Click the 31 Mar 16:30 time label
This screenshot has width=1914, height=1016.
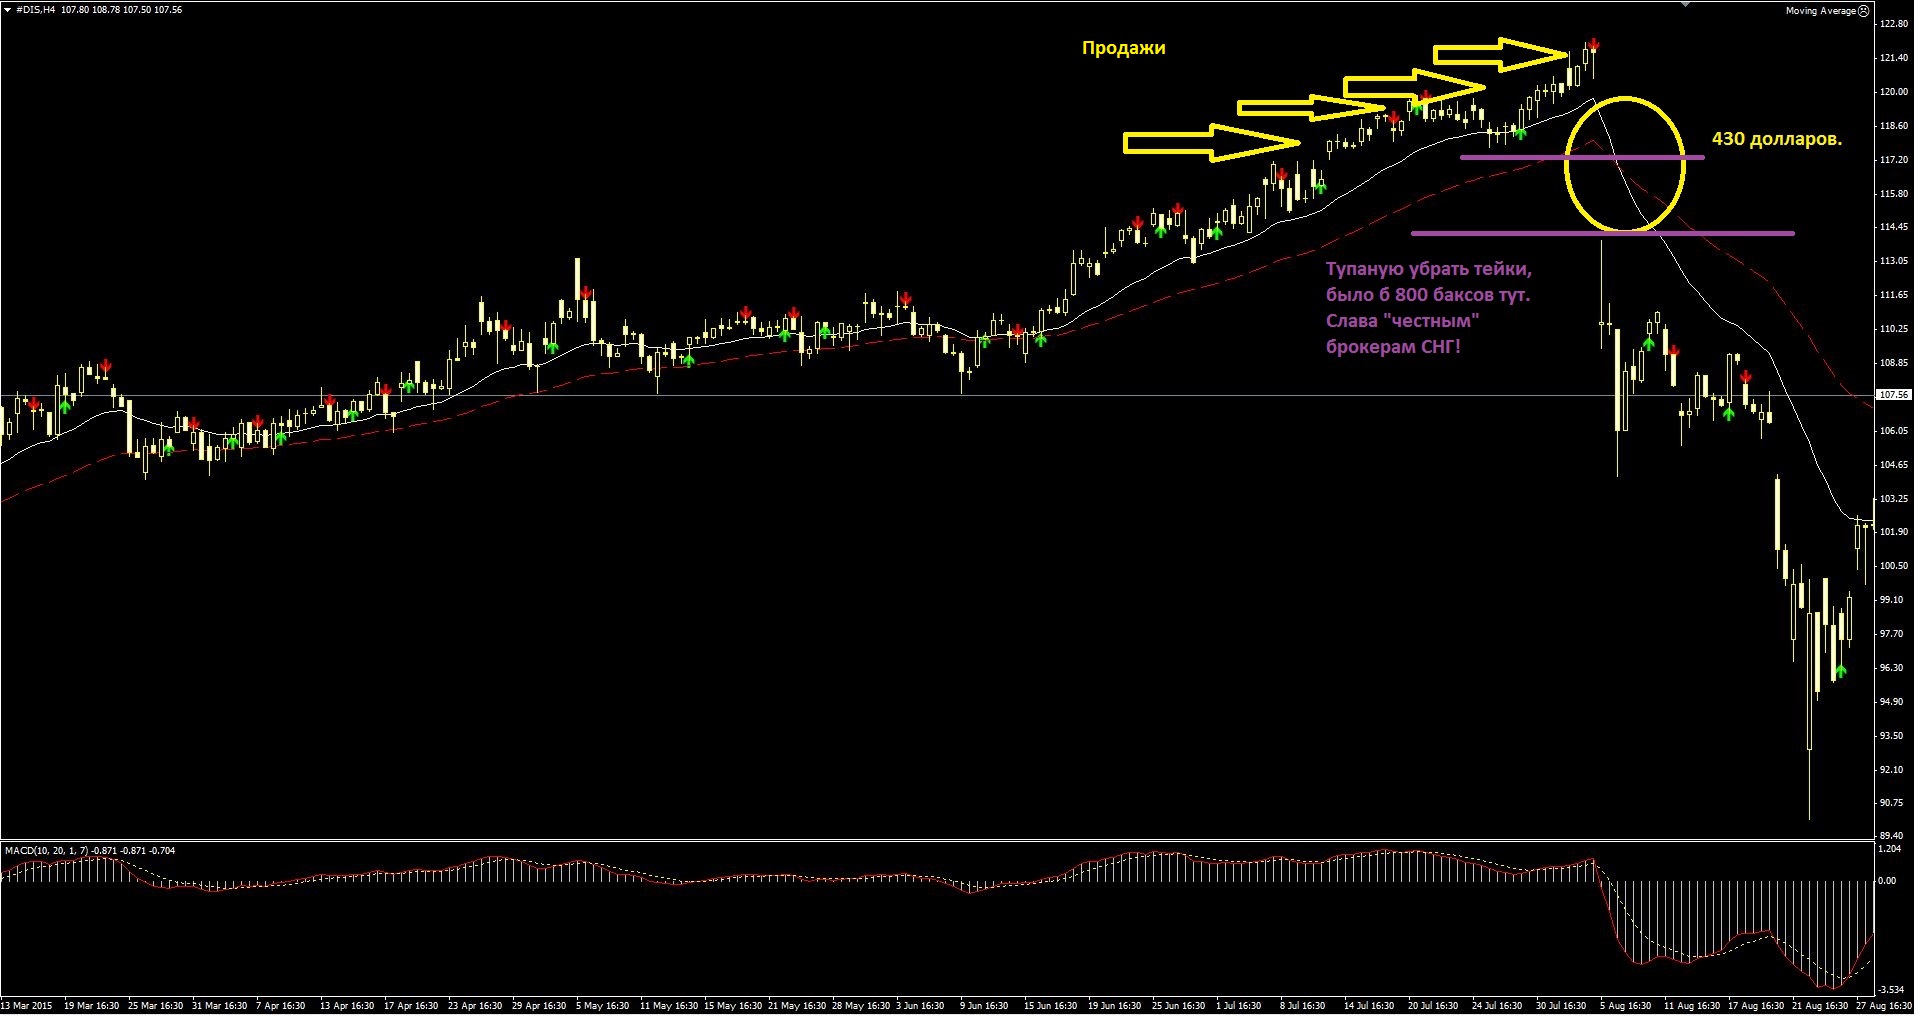coord(219,1006)
